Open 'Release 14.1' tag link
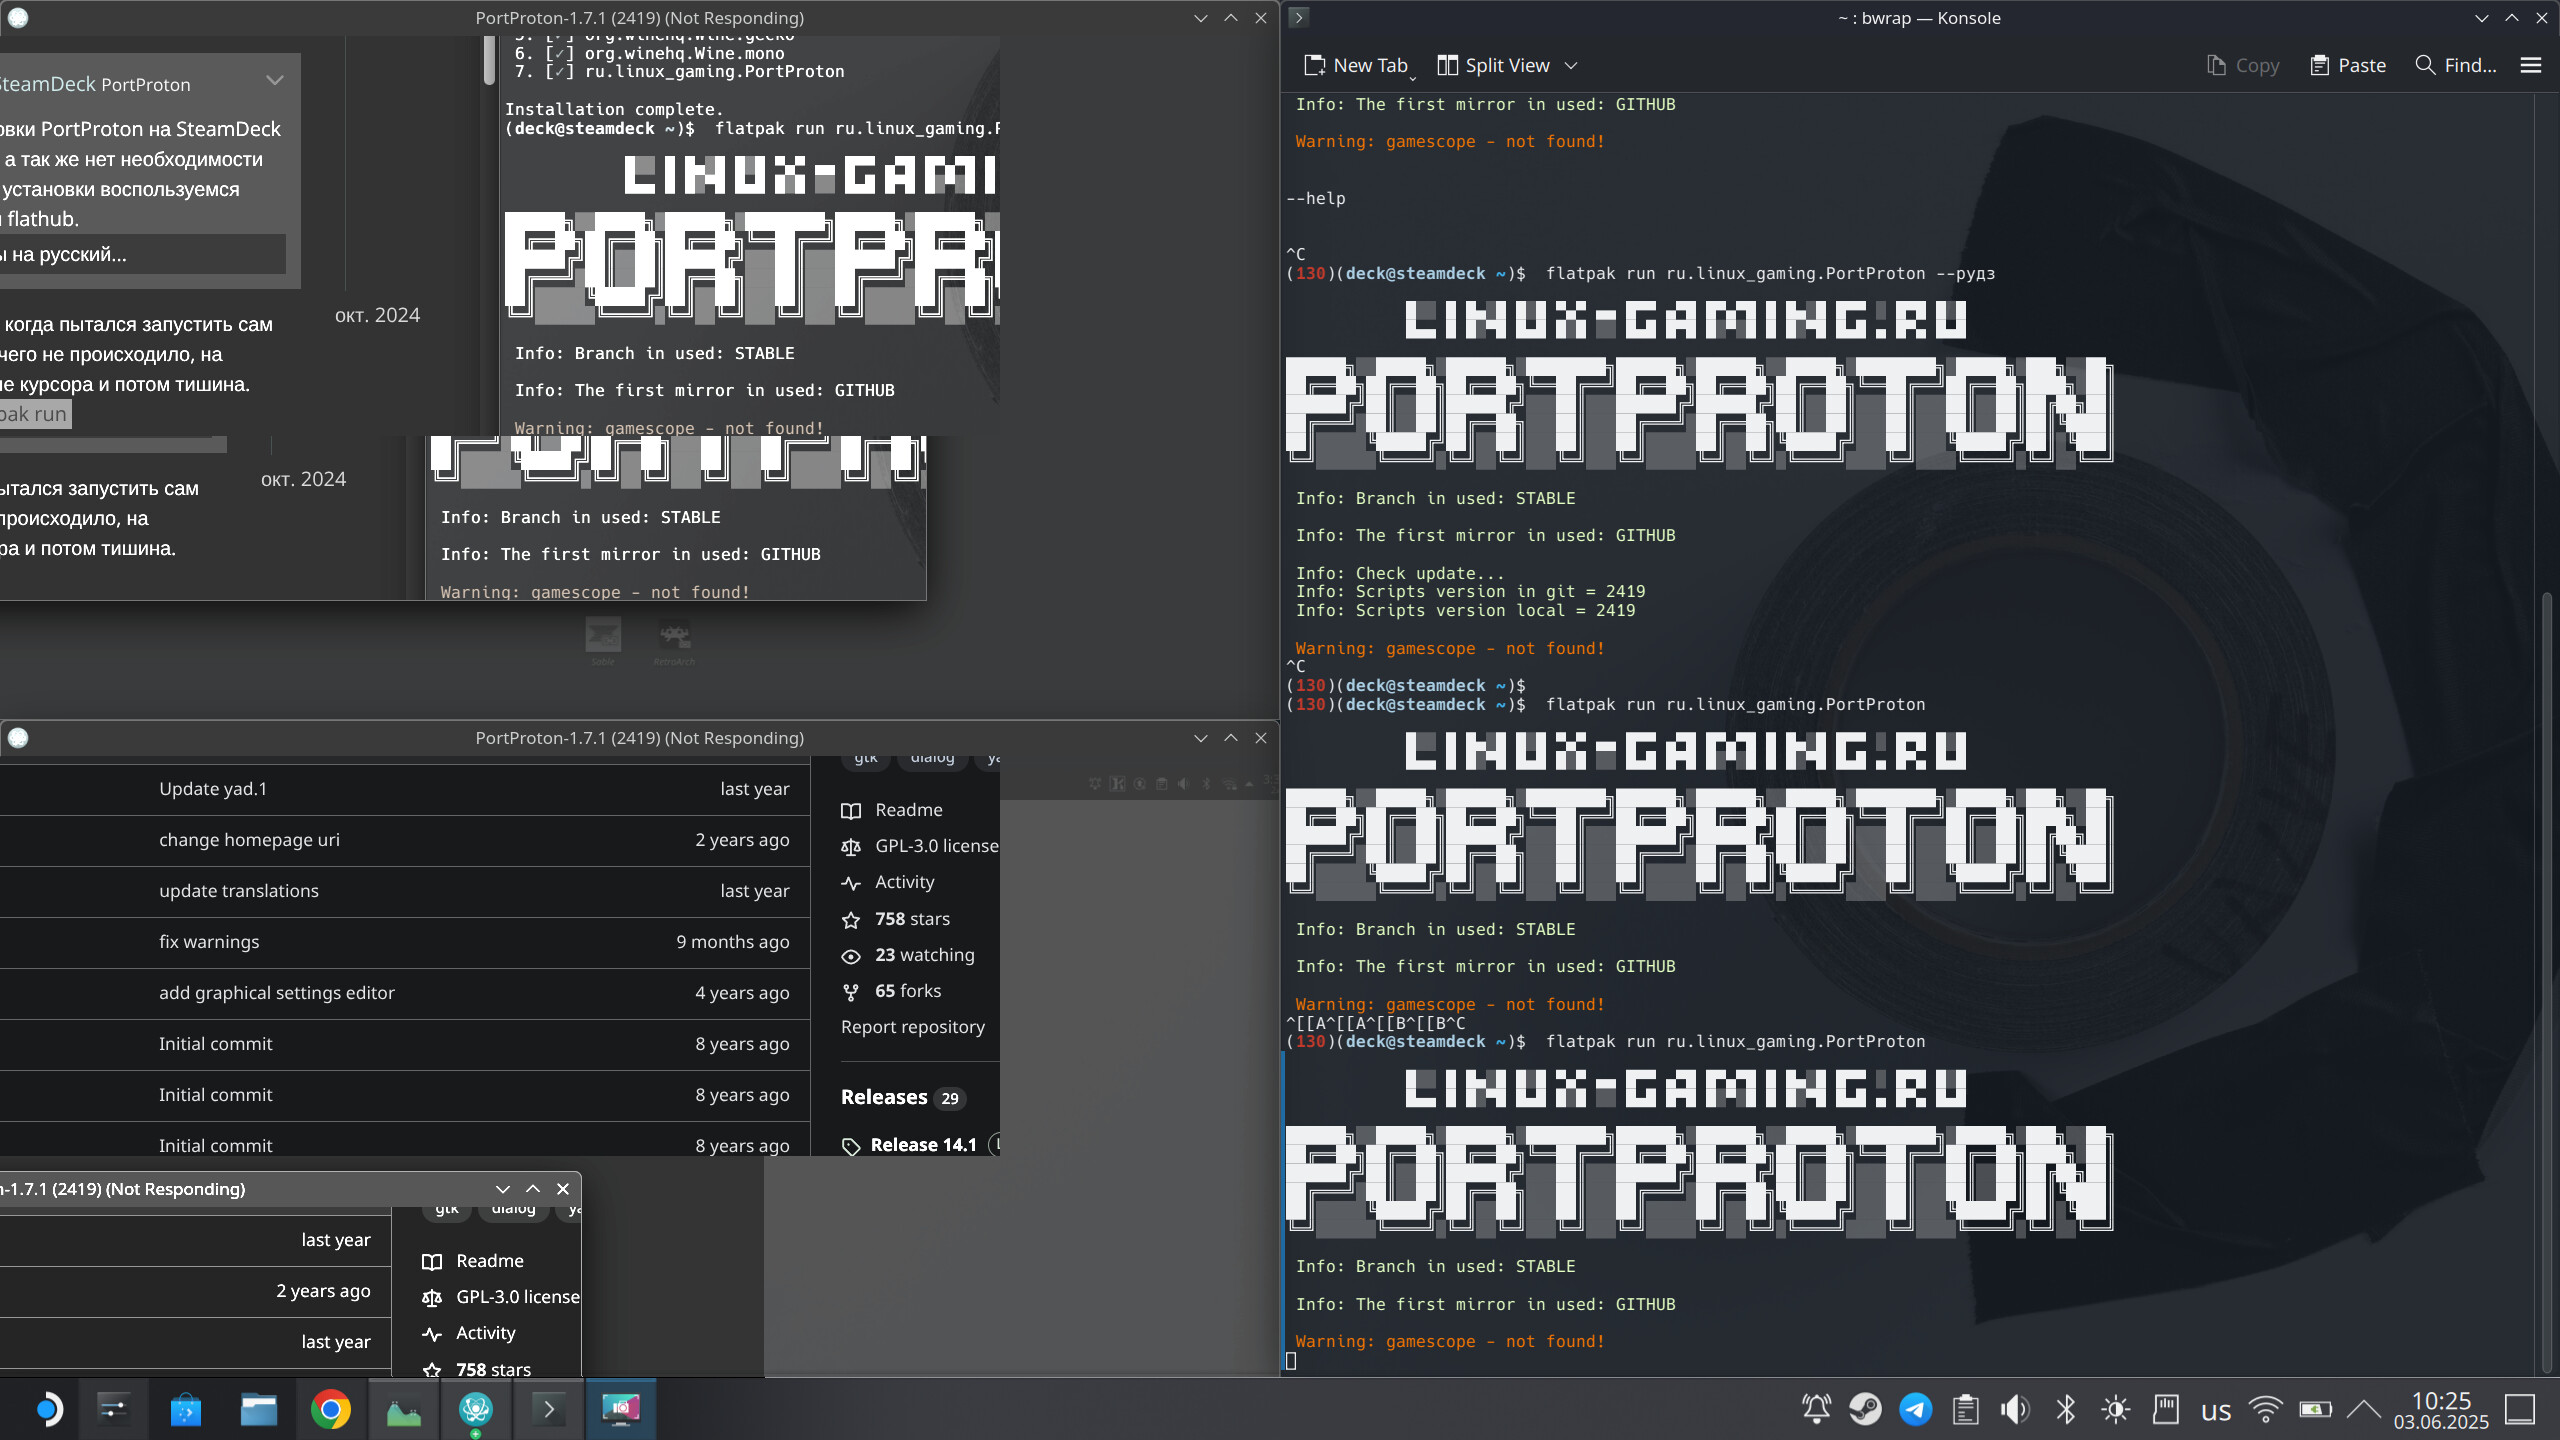 909,1145
